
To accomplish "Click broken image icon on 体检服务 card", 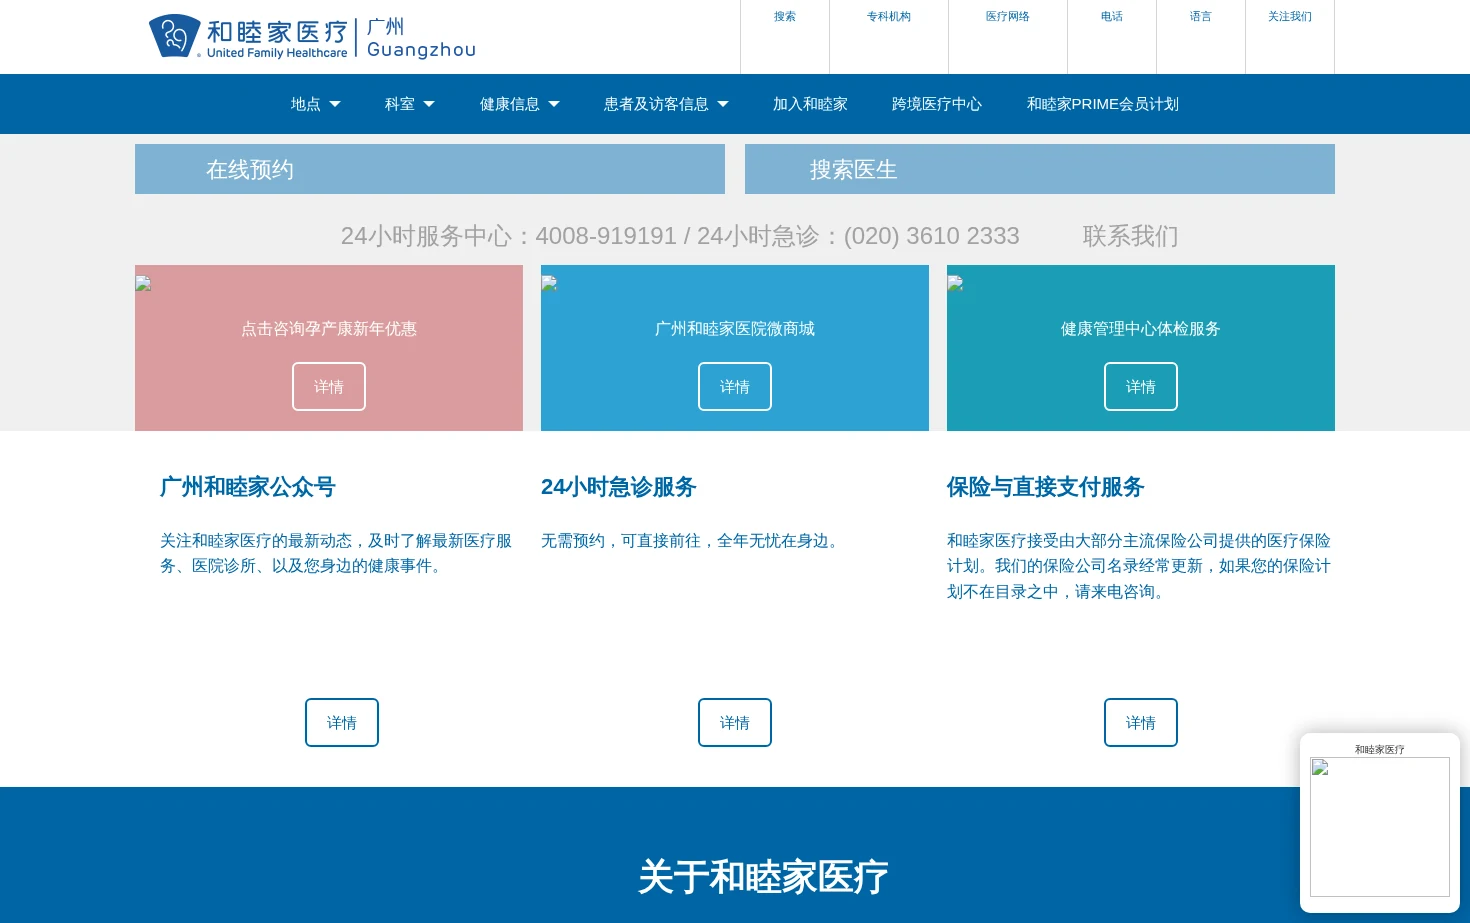I will [955, 283].
